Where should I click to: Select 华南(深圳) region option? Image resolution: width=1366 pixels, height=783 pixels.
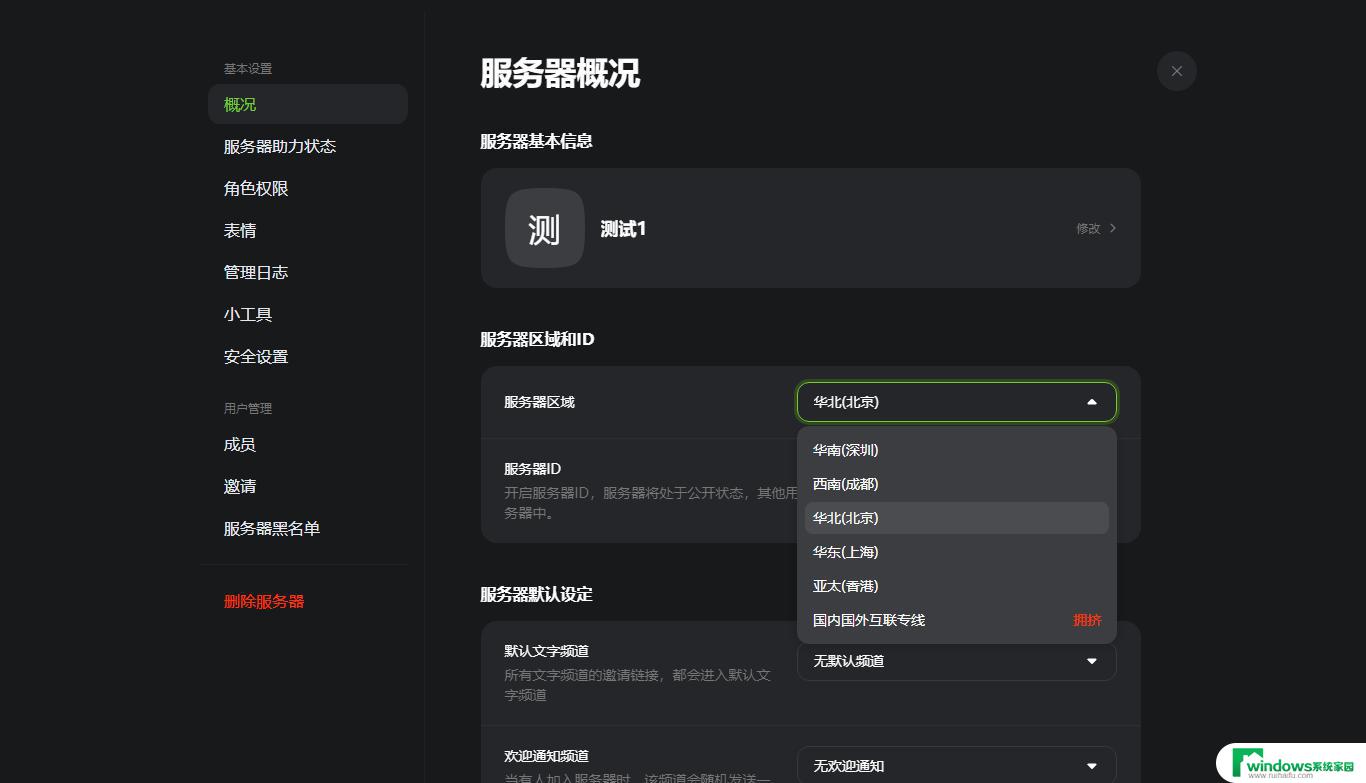tap(956, 450)
